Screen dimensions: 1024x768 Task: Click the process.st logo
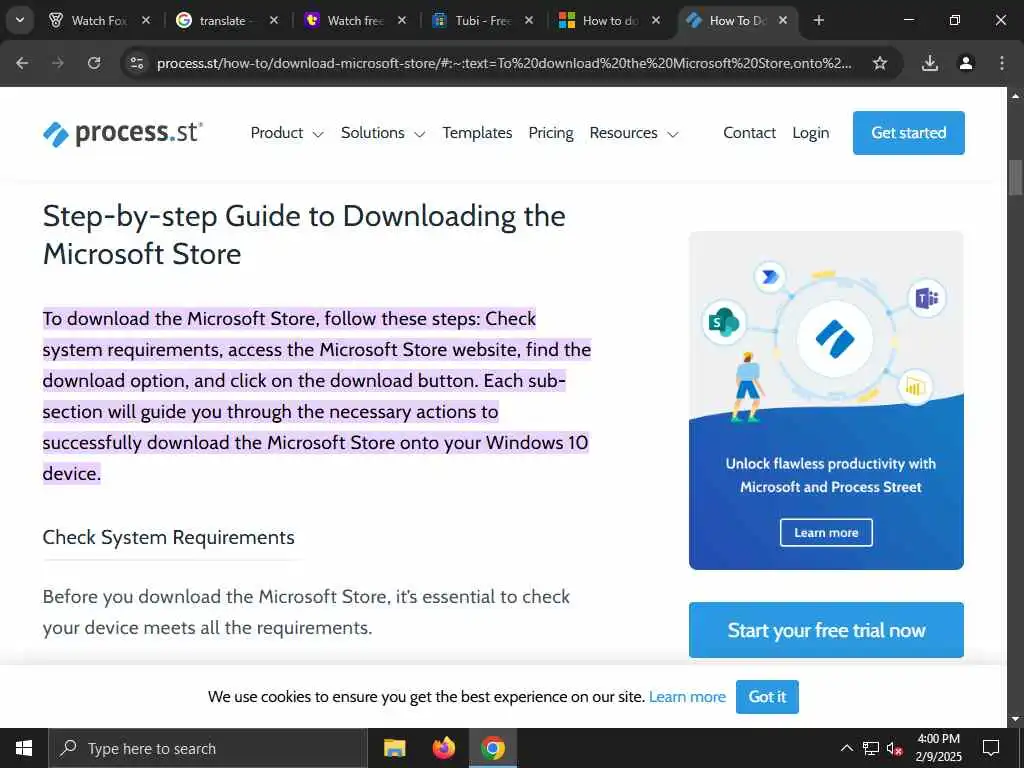[x=123, y=133]
